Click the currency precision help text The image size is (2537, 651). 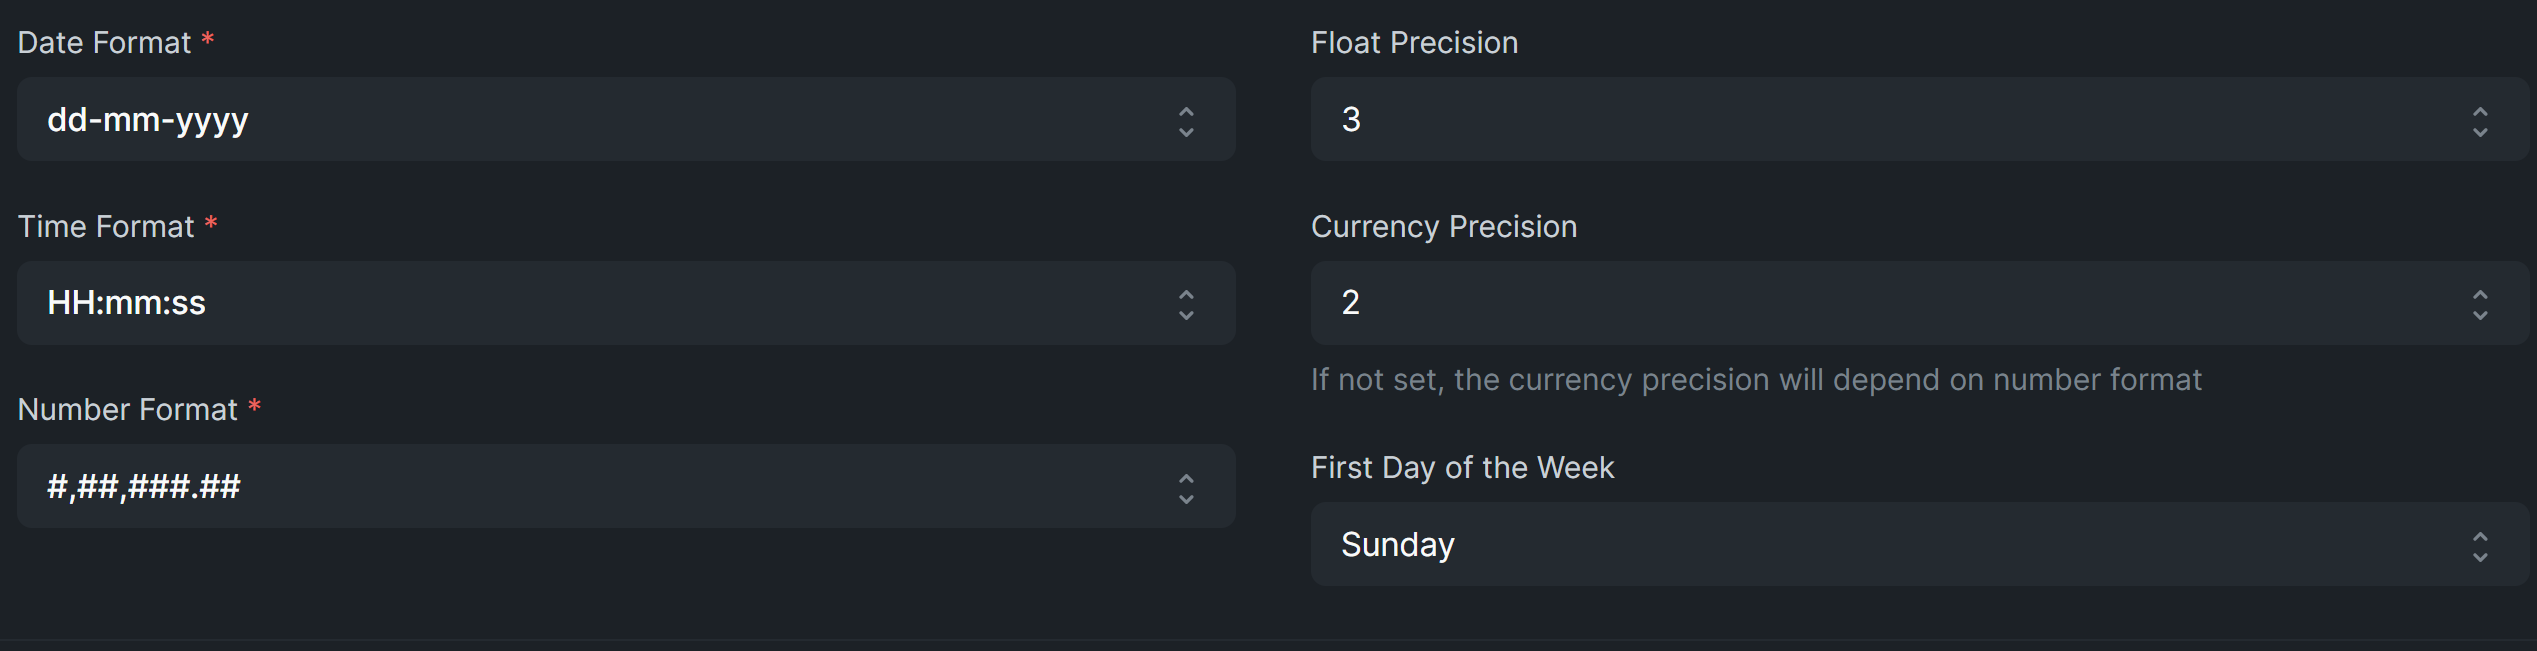coord(1755,379)
